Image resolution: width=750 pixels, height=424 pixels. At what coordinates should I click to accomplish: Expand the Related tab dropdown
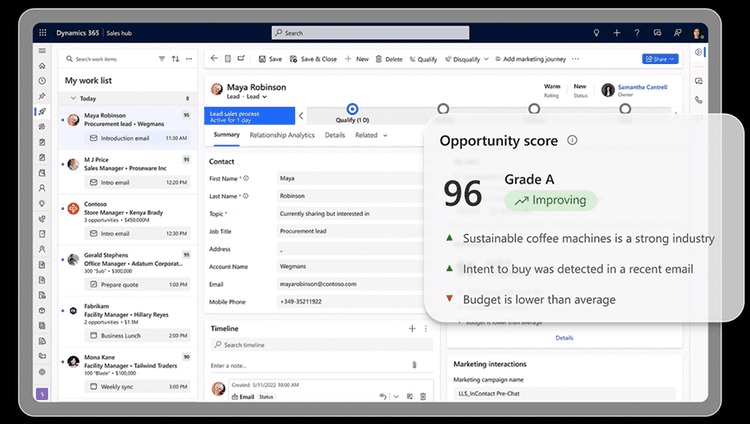coord(385,135)
